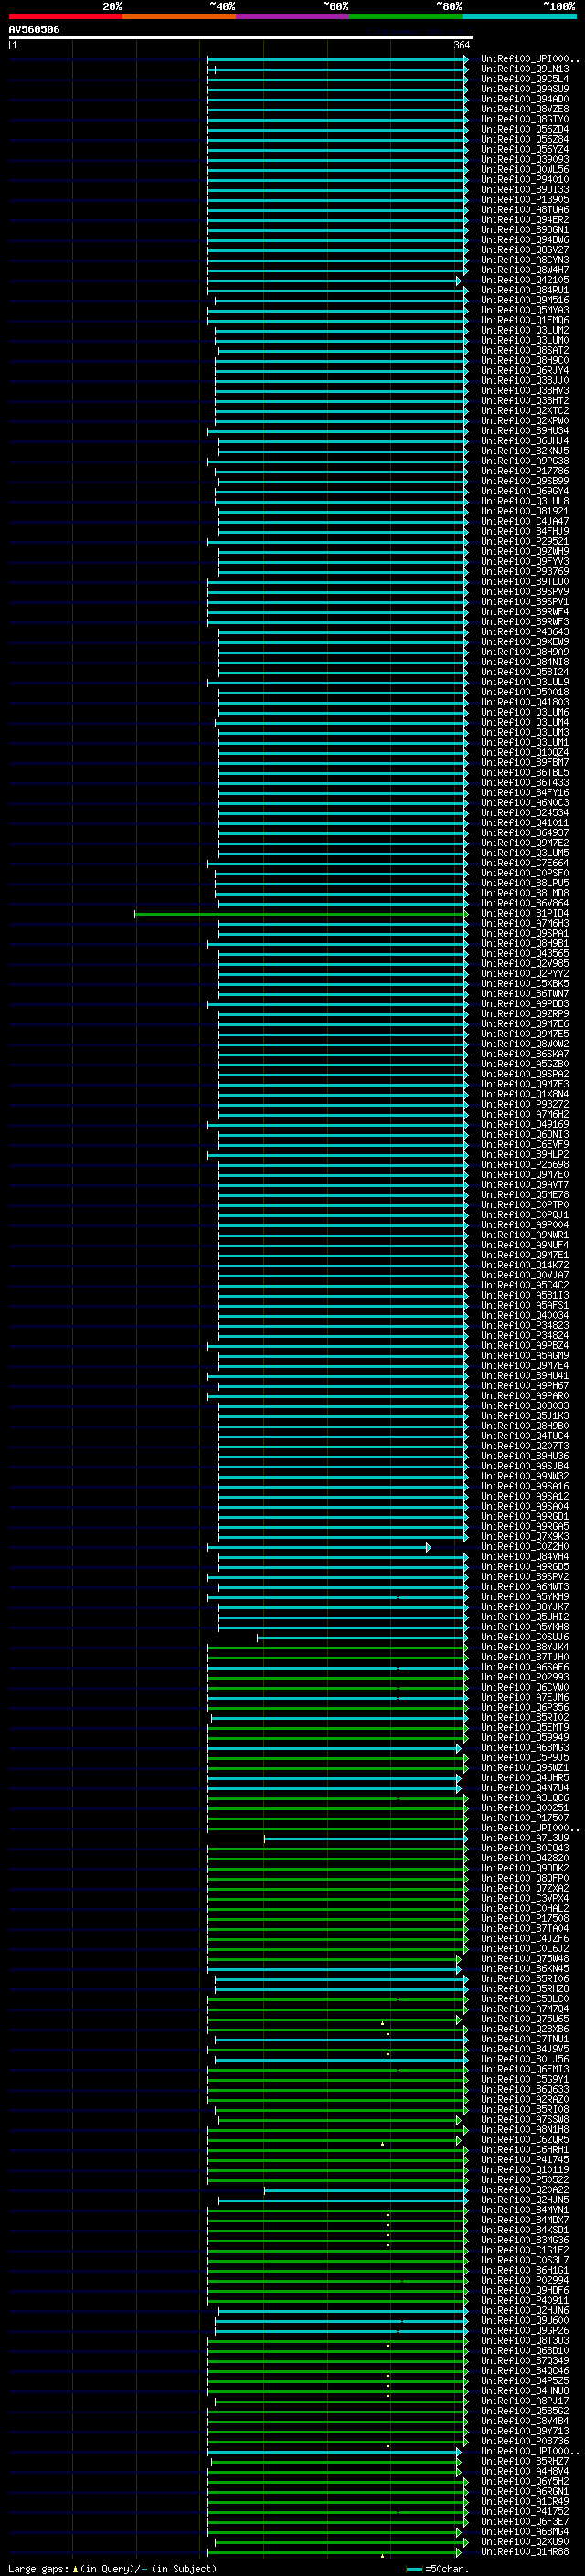Select label UniRef100_Q3LUM2
The height and width of the screenshot is (2576, 585).
pyautogui.click(x=524, y=330)
